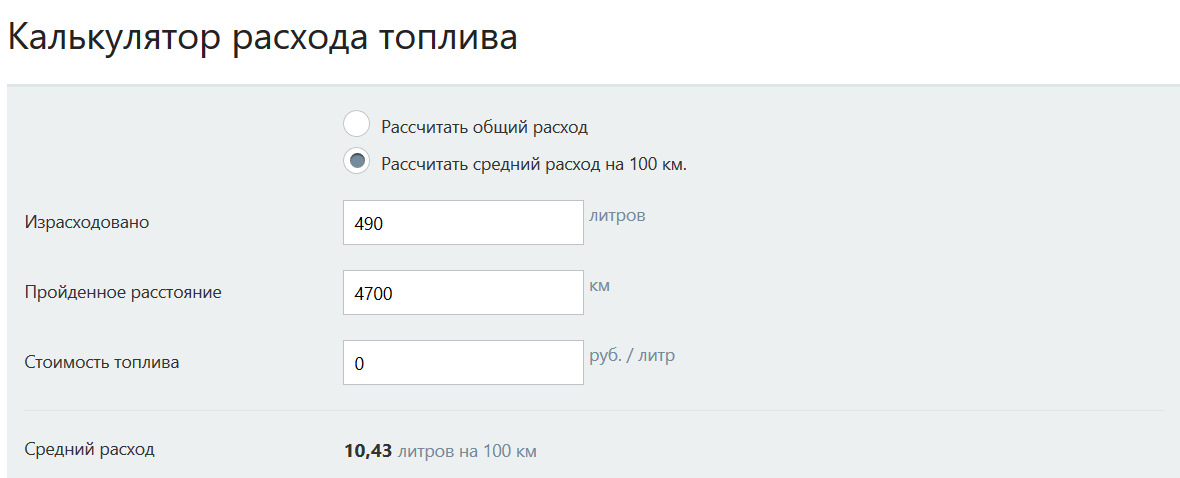This screenshot has width=1180, height=478.
Task: Click the 10,43 average consumption result
Action: point(368,451)
